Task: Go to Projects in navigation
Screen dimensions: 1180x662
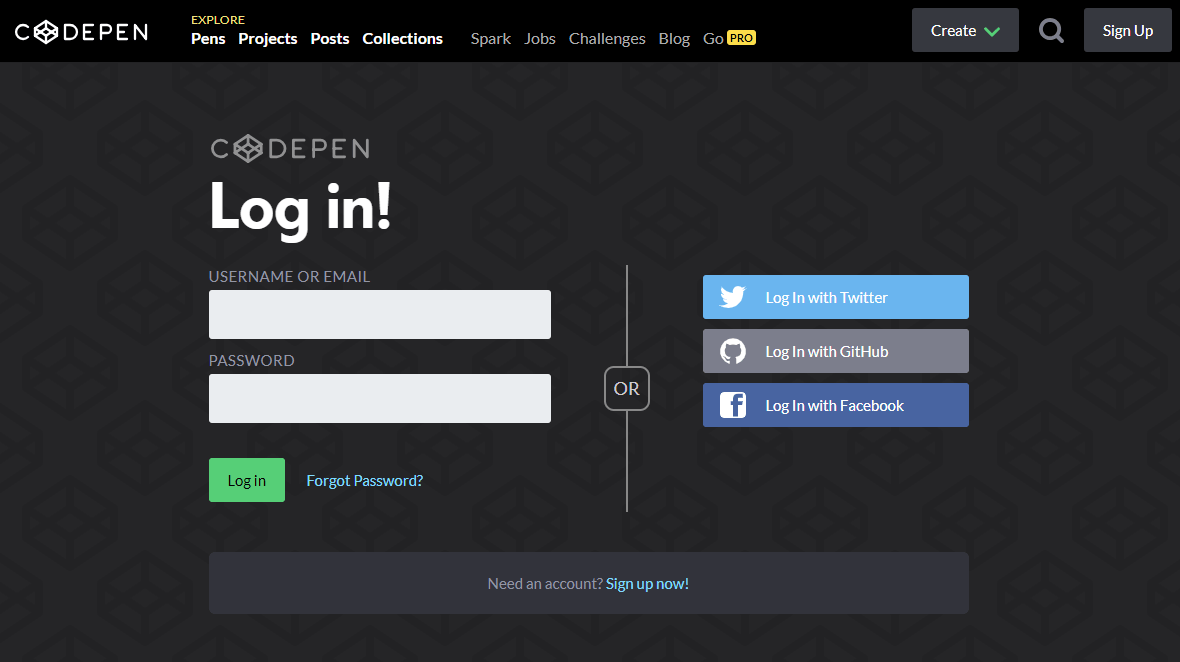Action: pos(267,38)
